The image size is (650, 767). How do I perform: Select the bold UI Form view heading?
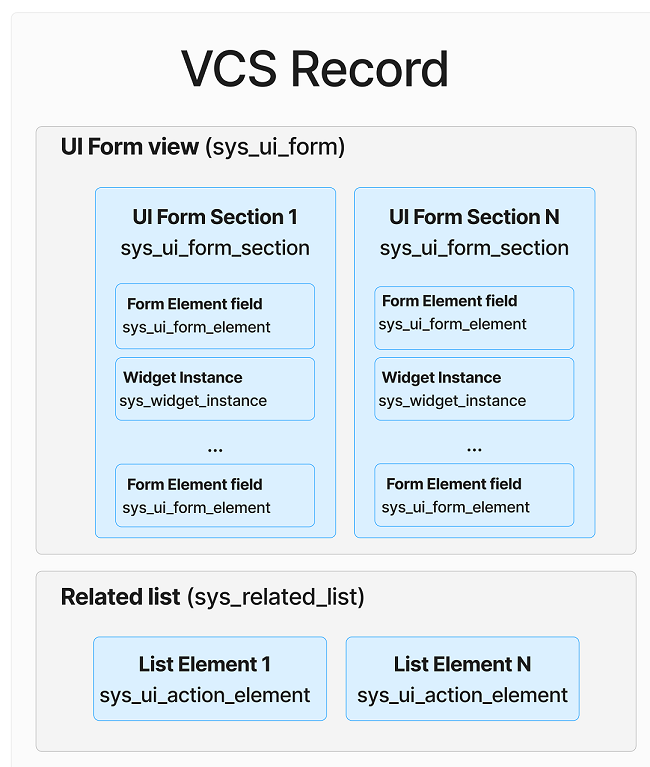coord(130,147)
